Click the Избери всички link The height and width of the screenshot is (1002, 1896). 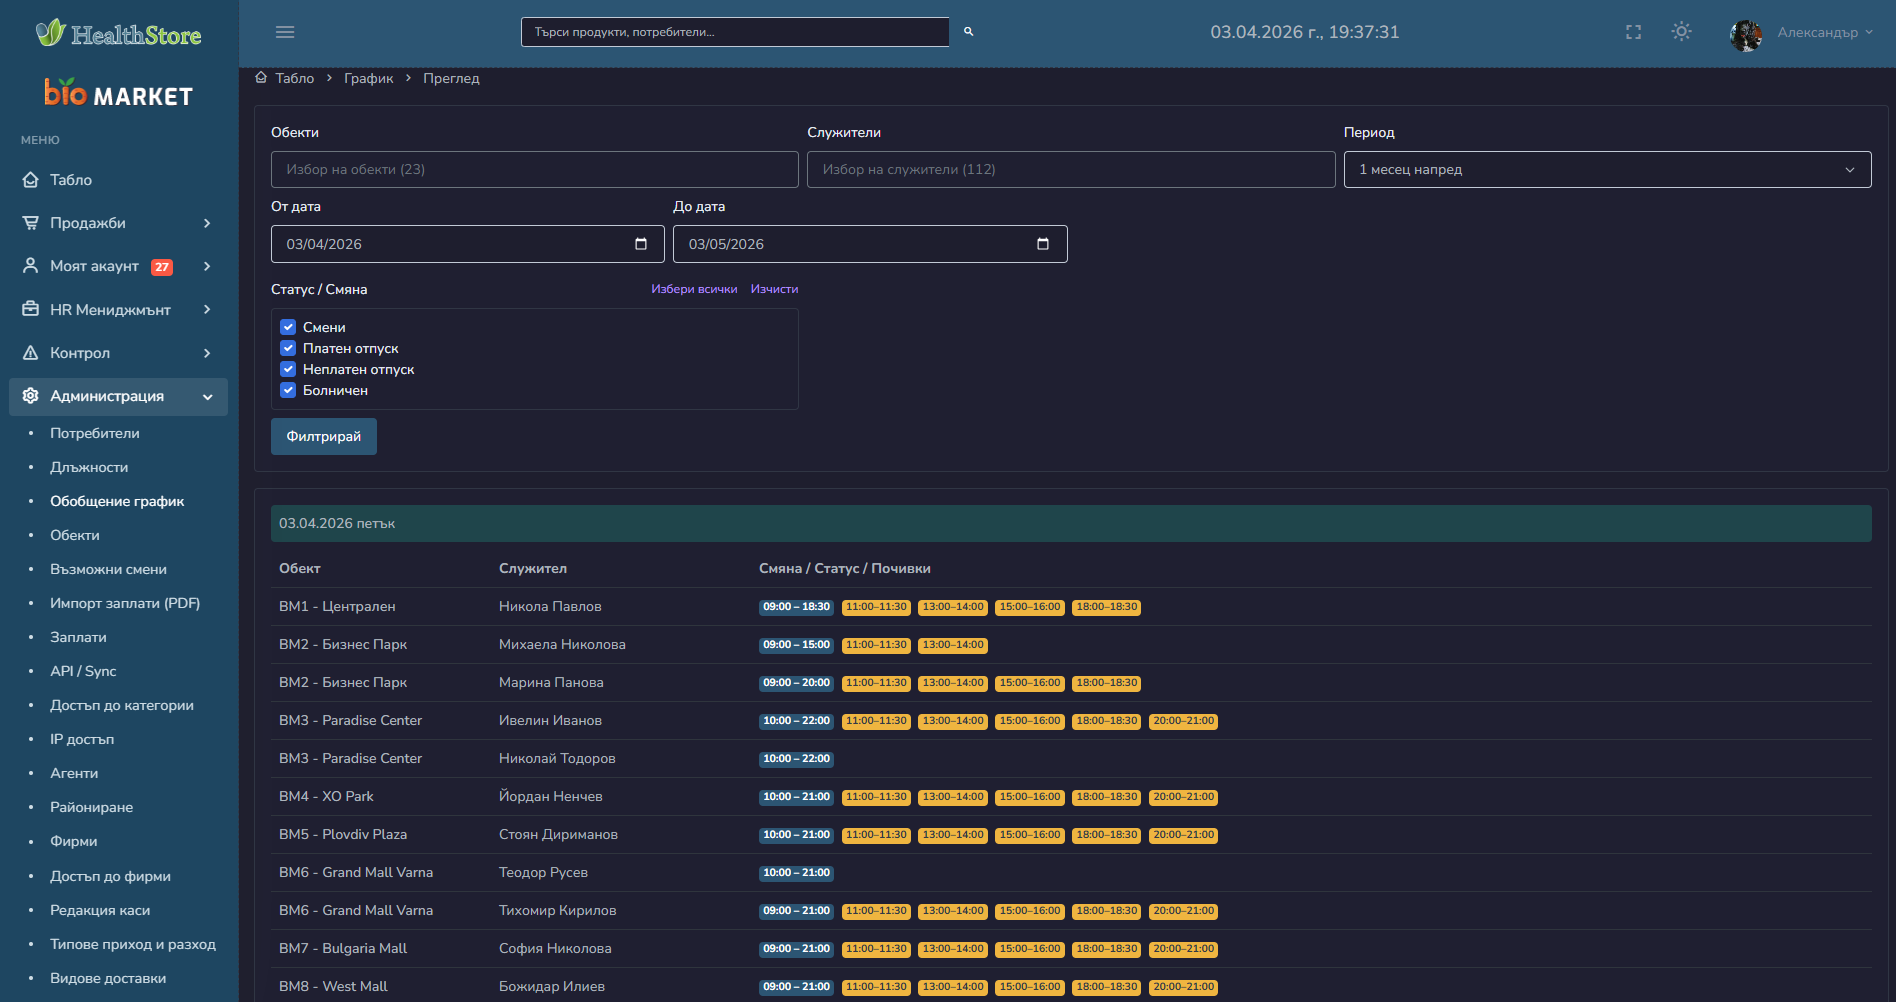tap(694, 289)
